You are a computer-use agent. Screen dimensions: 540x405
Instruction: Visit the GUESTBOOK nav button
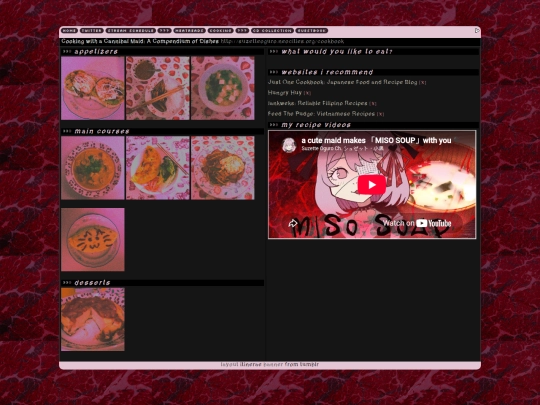pos(312,31)
